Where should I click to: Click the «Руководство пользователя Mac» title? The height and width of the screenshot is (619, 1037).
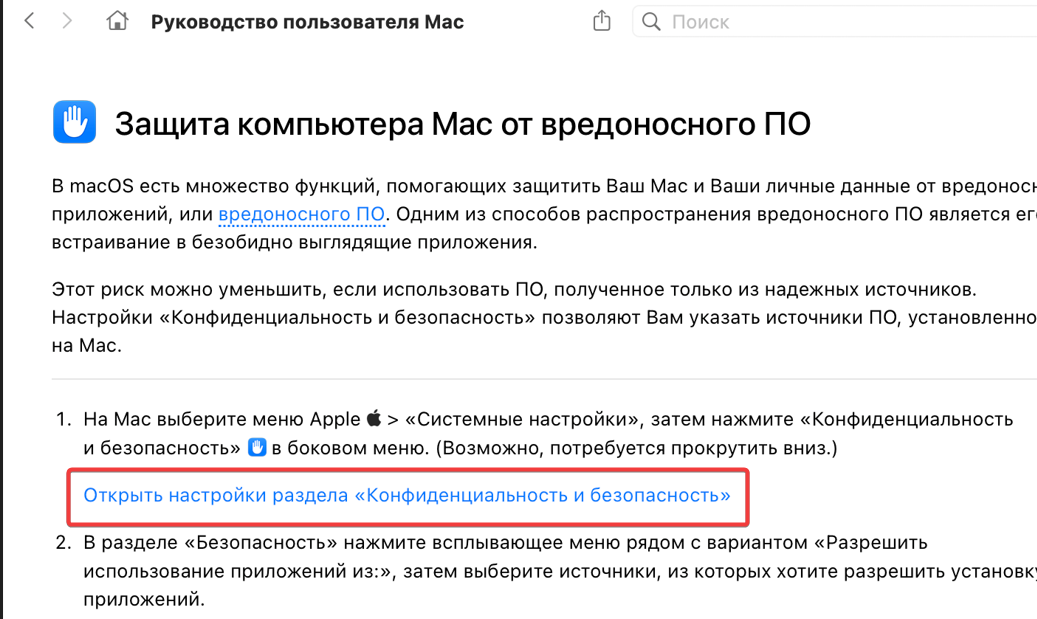307,21
